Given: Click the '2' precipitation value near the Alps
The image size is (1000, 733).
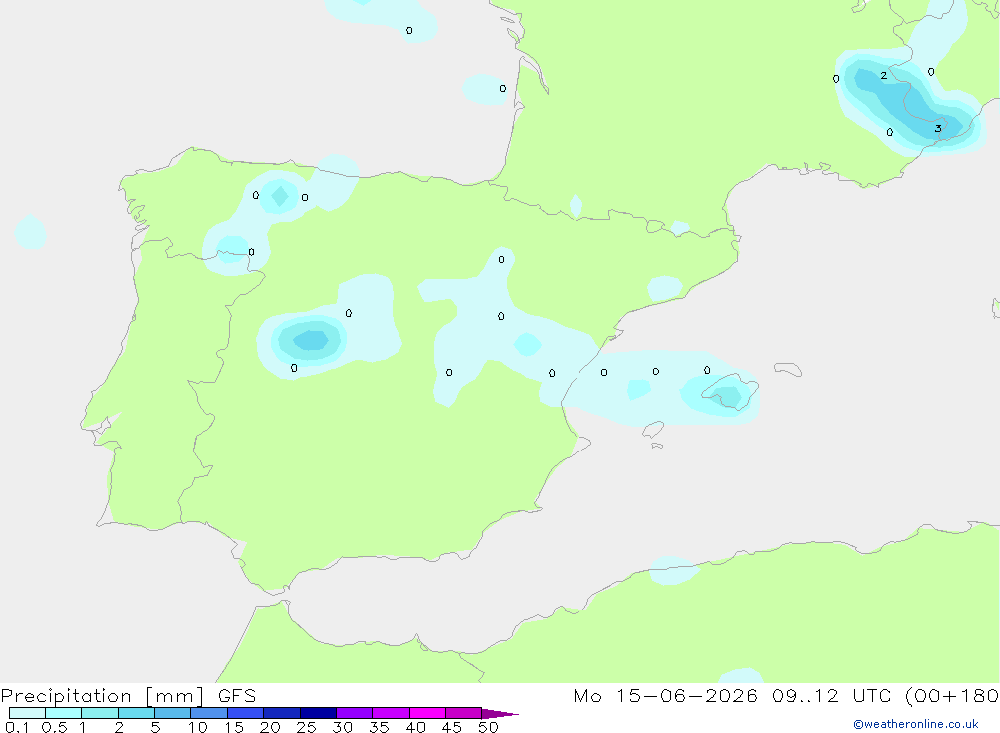Looking at the screenshot, I should [x=883, y=75].
